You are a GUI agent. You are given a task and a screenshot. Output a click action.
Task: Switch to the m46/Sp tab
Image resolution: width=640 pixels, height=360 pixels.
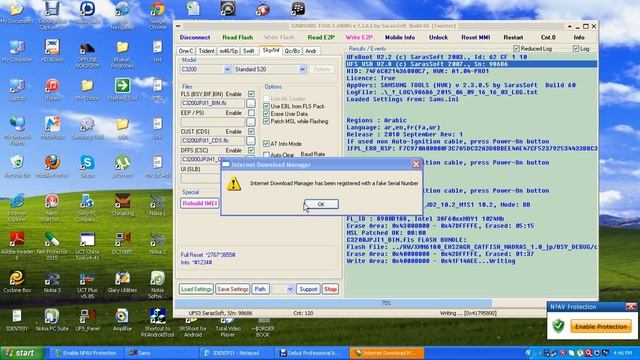229,51
